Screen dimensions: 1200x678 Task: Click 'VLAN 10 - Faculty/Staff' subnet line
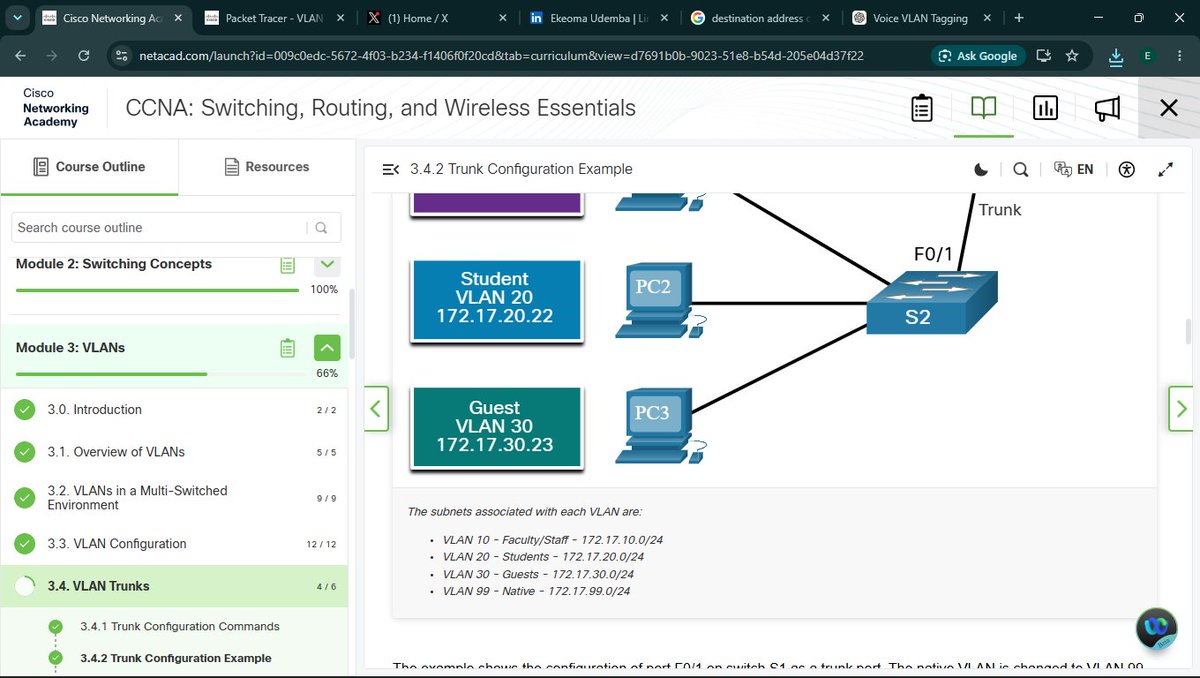click(552, 540)
